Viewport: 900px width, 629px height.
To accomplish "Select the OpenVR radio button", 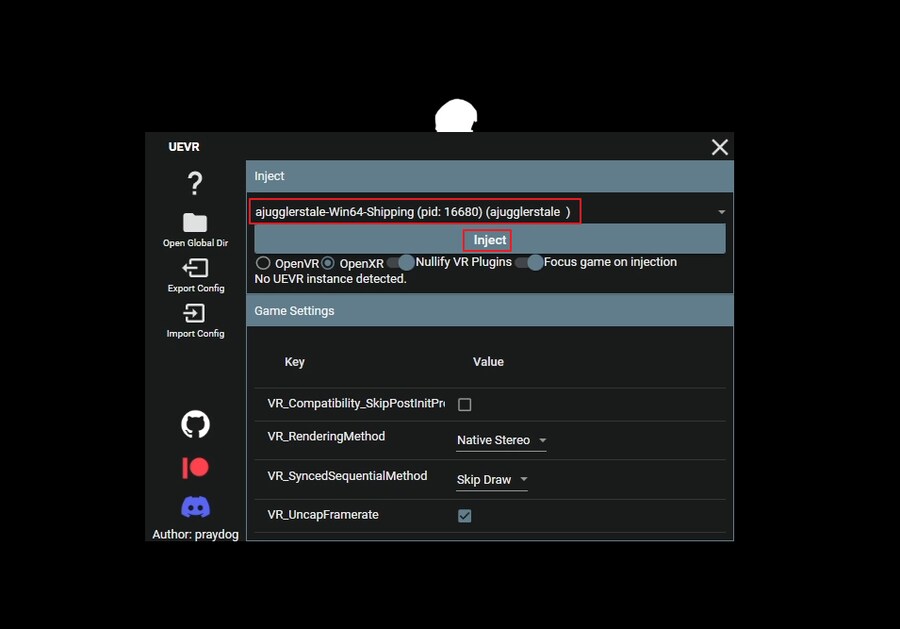I will [263, 263].
